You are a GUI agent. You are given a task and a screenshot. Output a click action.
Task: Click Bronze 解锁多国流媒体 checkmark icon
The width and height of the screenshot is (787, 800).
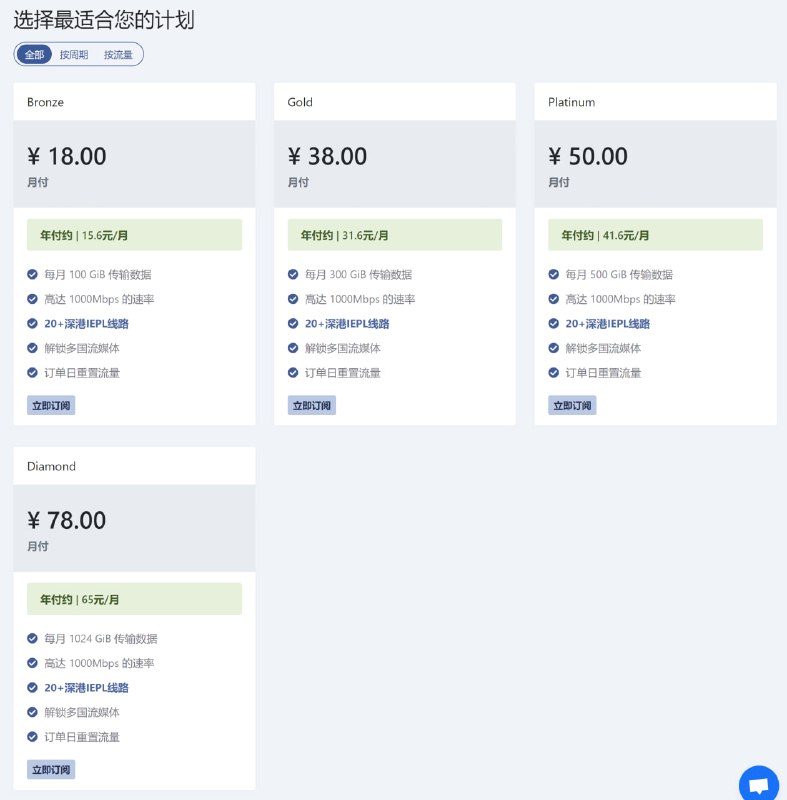point(32,348)
